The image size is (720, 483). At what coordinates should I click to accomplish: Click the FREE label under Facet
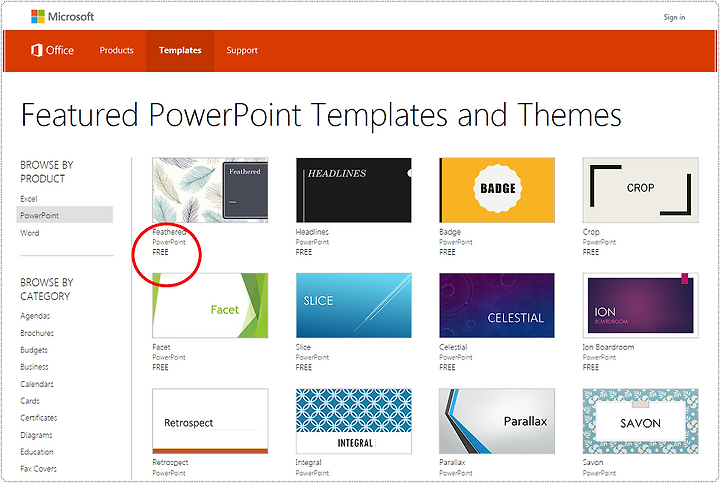pos(160,367)
